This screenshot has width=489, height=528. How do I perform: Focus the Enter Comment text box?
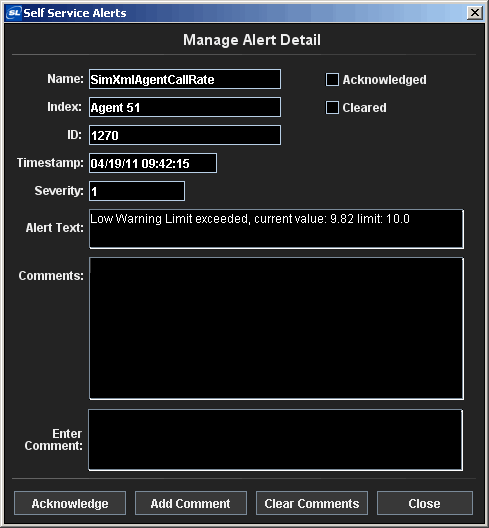pyautogui.click(x=275, y=440)
